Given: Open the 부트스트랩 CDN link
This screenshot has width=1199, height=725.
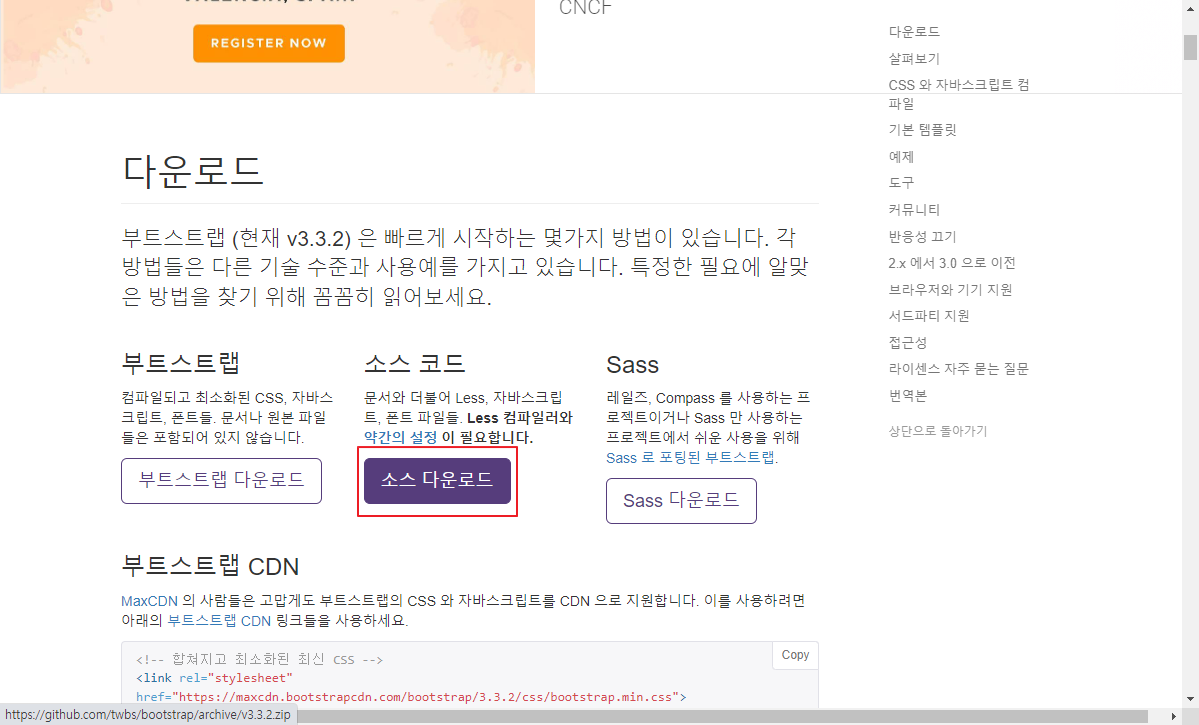Looking at the screenshot, I should click(x=219, y=621).
